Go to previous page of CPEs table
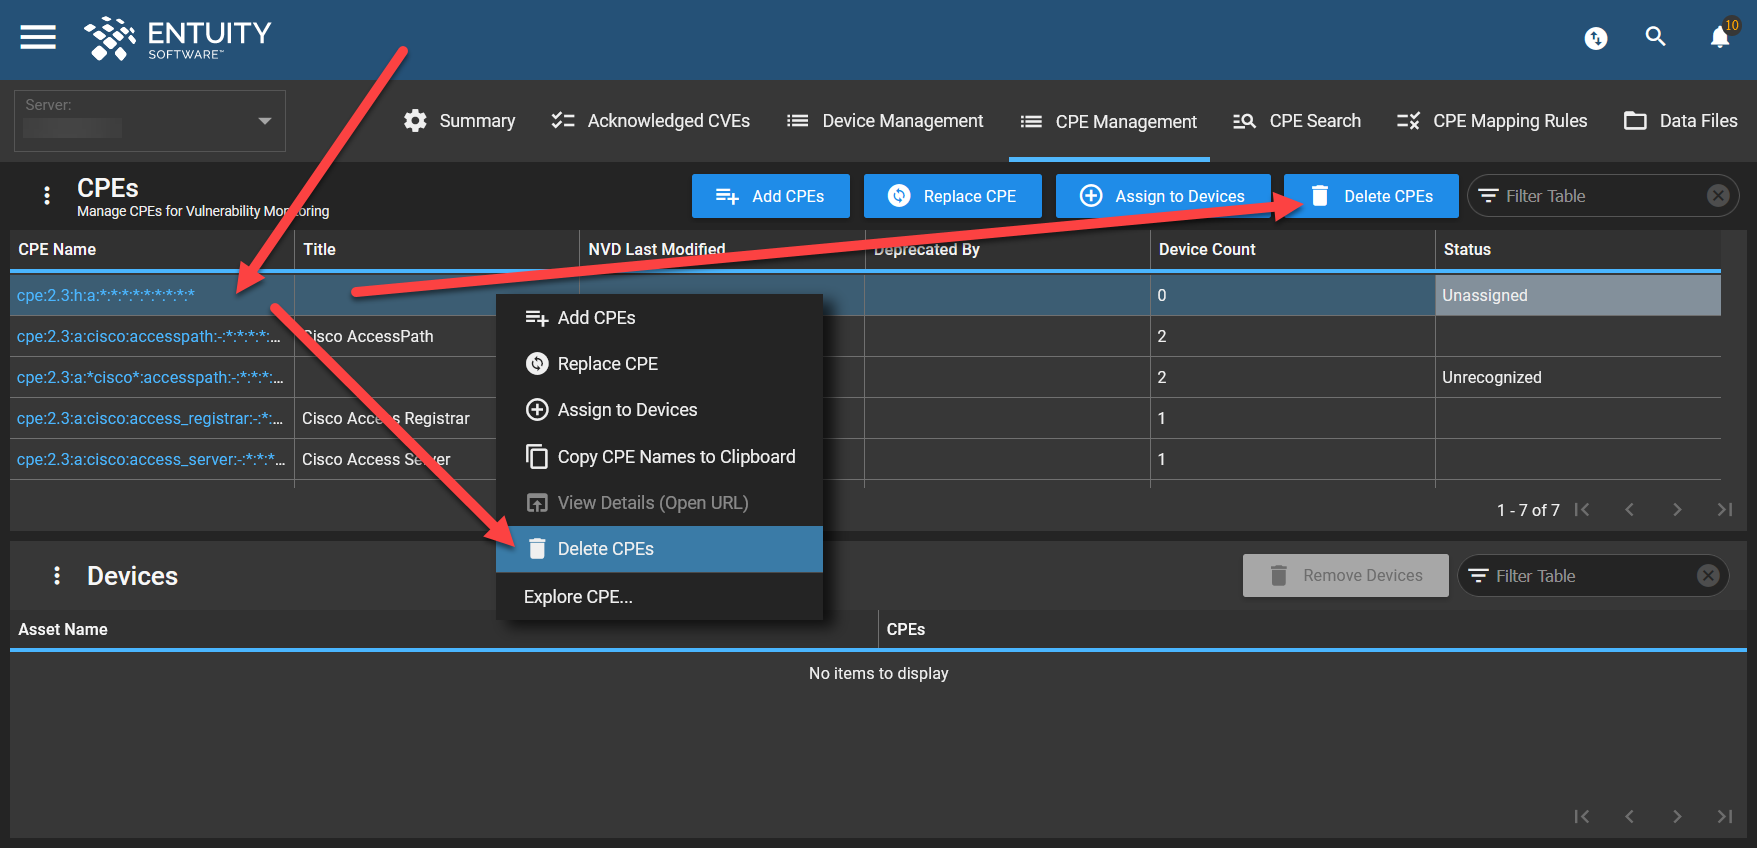 tap(1629, 510)
